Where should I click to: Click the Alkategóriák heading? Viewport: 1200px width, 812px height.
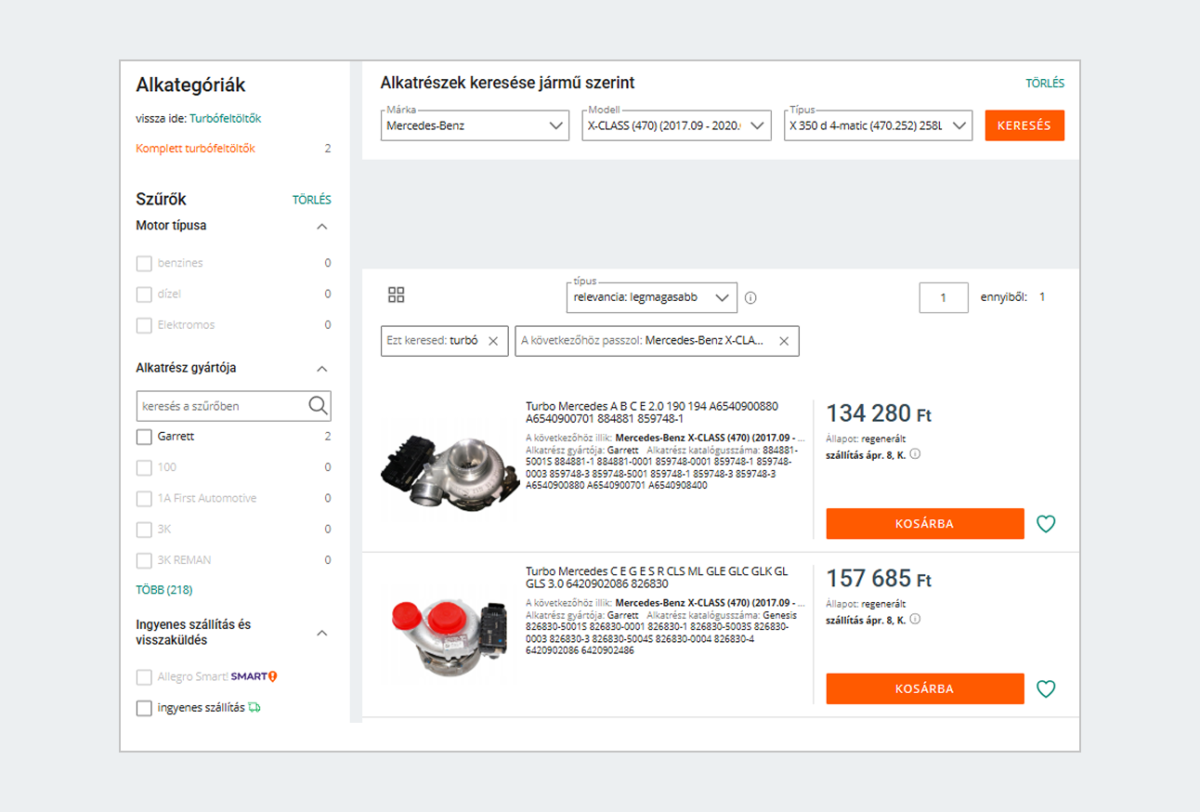(x=191, y=86)
